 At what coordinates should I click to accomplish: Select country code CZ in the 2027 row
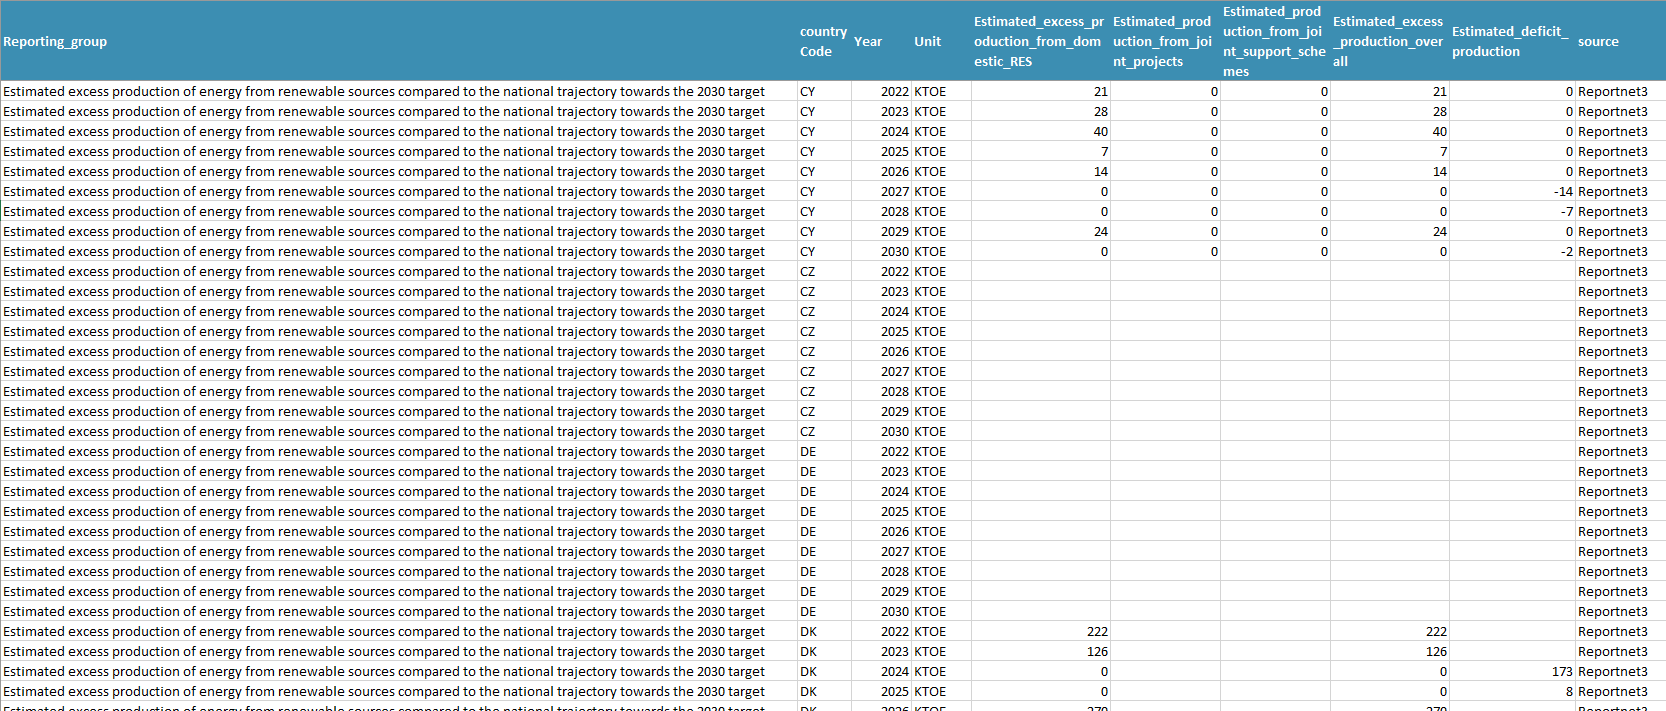[807, 371]
